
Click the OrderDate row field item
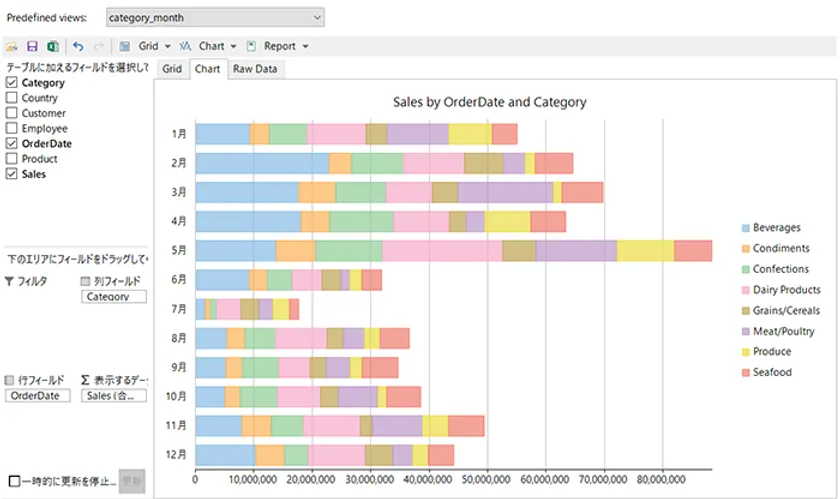[x=38, y=396]
